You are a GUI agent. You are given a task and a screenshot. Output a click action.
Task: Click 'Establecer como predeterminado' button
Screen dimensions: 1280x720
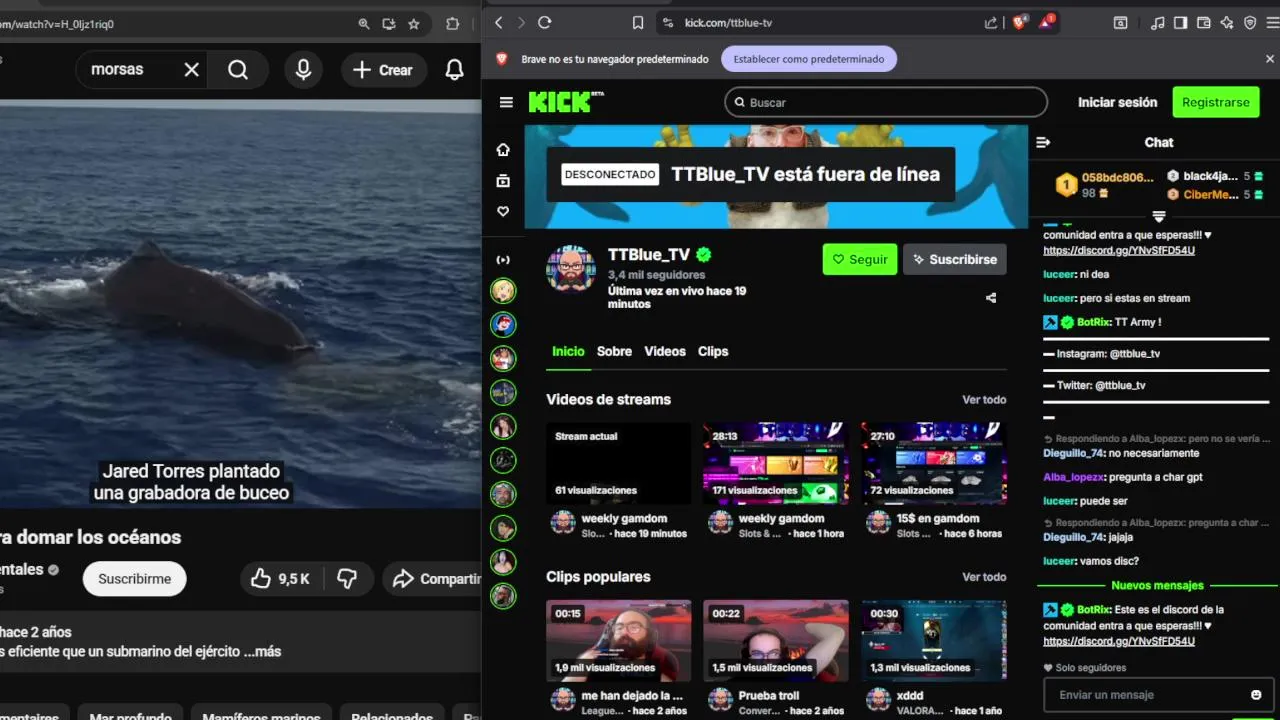click(x=809, y=59)
